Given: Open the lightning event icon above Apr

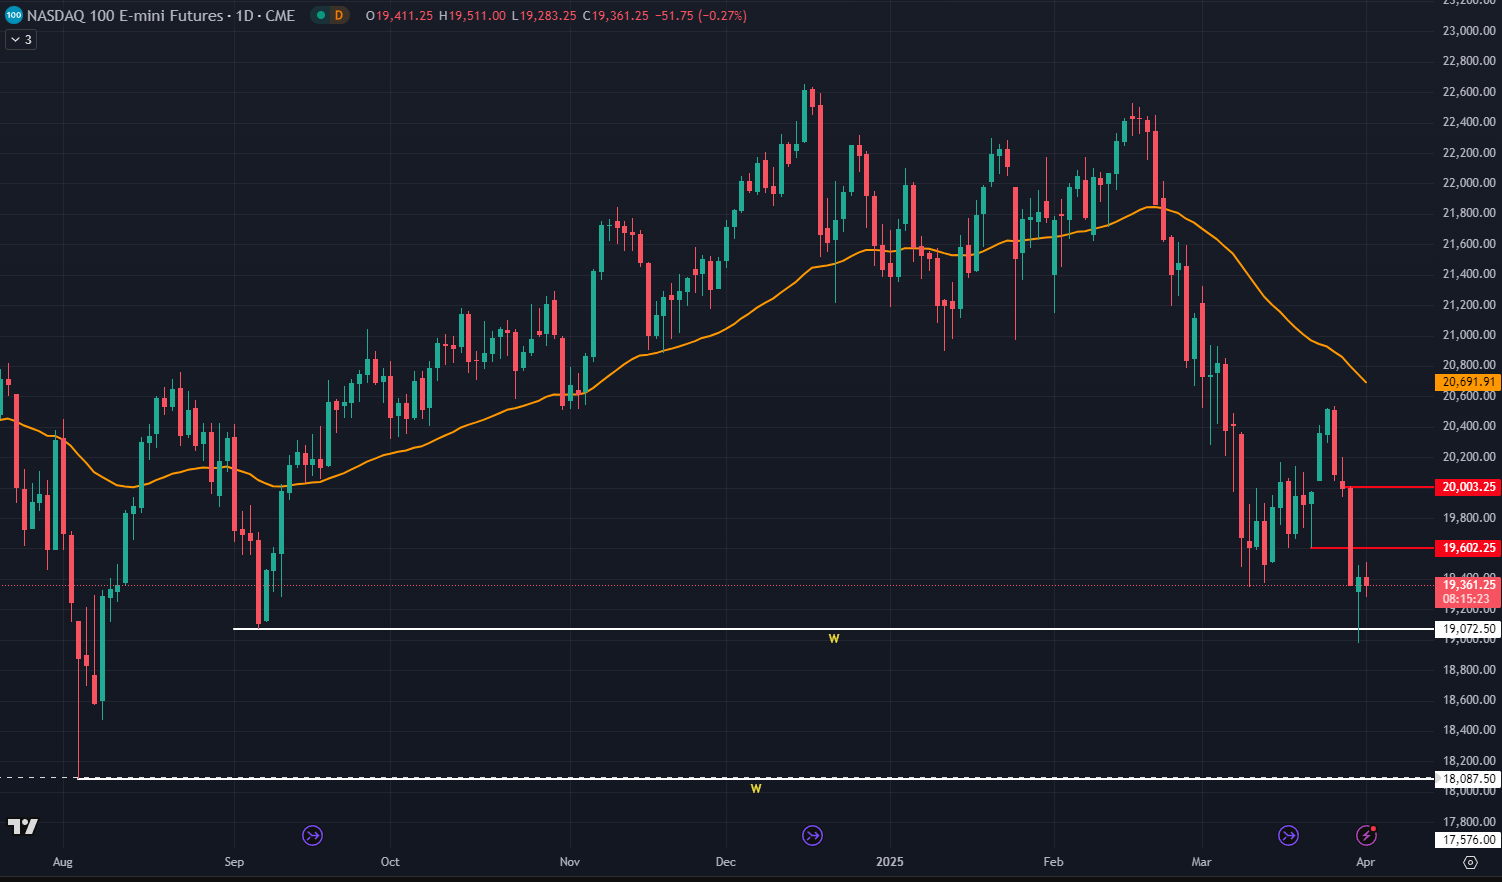Looking at the screenshot, I should click(1366, 835).
